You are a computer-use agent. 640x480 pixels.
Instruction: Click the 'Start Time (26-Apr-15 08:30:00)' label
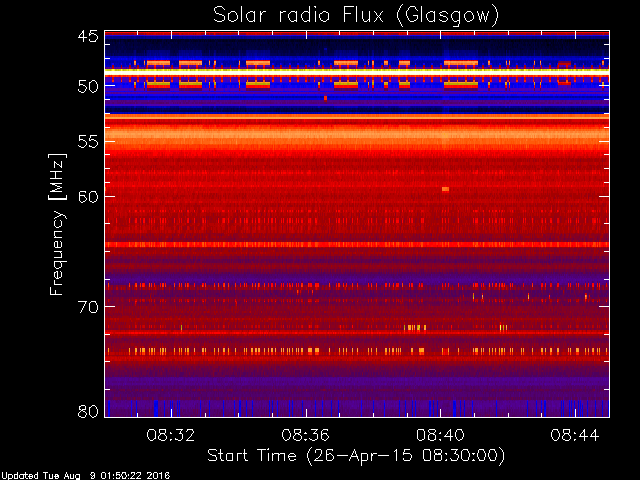click(x=356, y=456)
